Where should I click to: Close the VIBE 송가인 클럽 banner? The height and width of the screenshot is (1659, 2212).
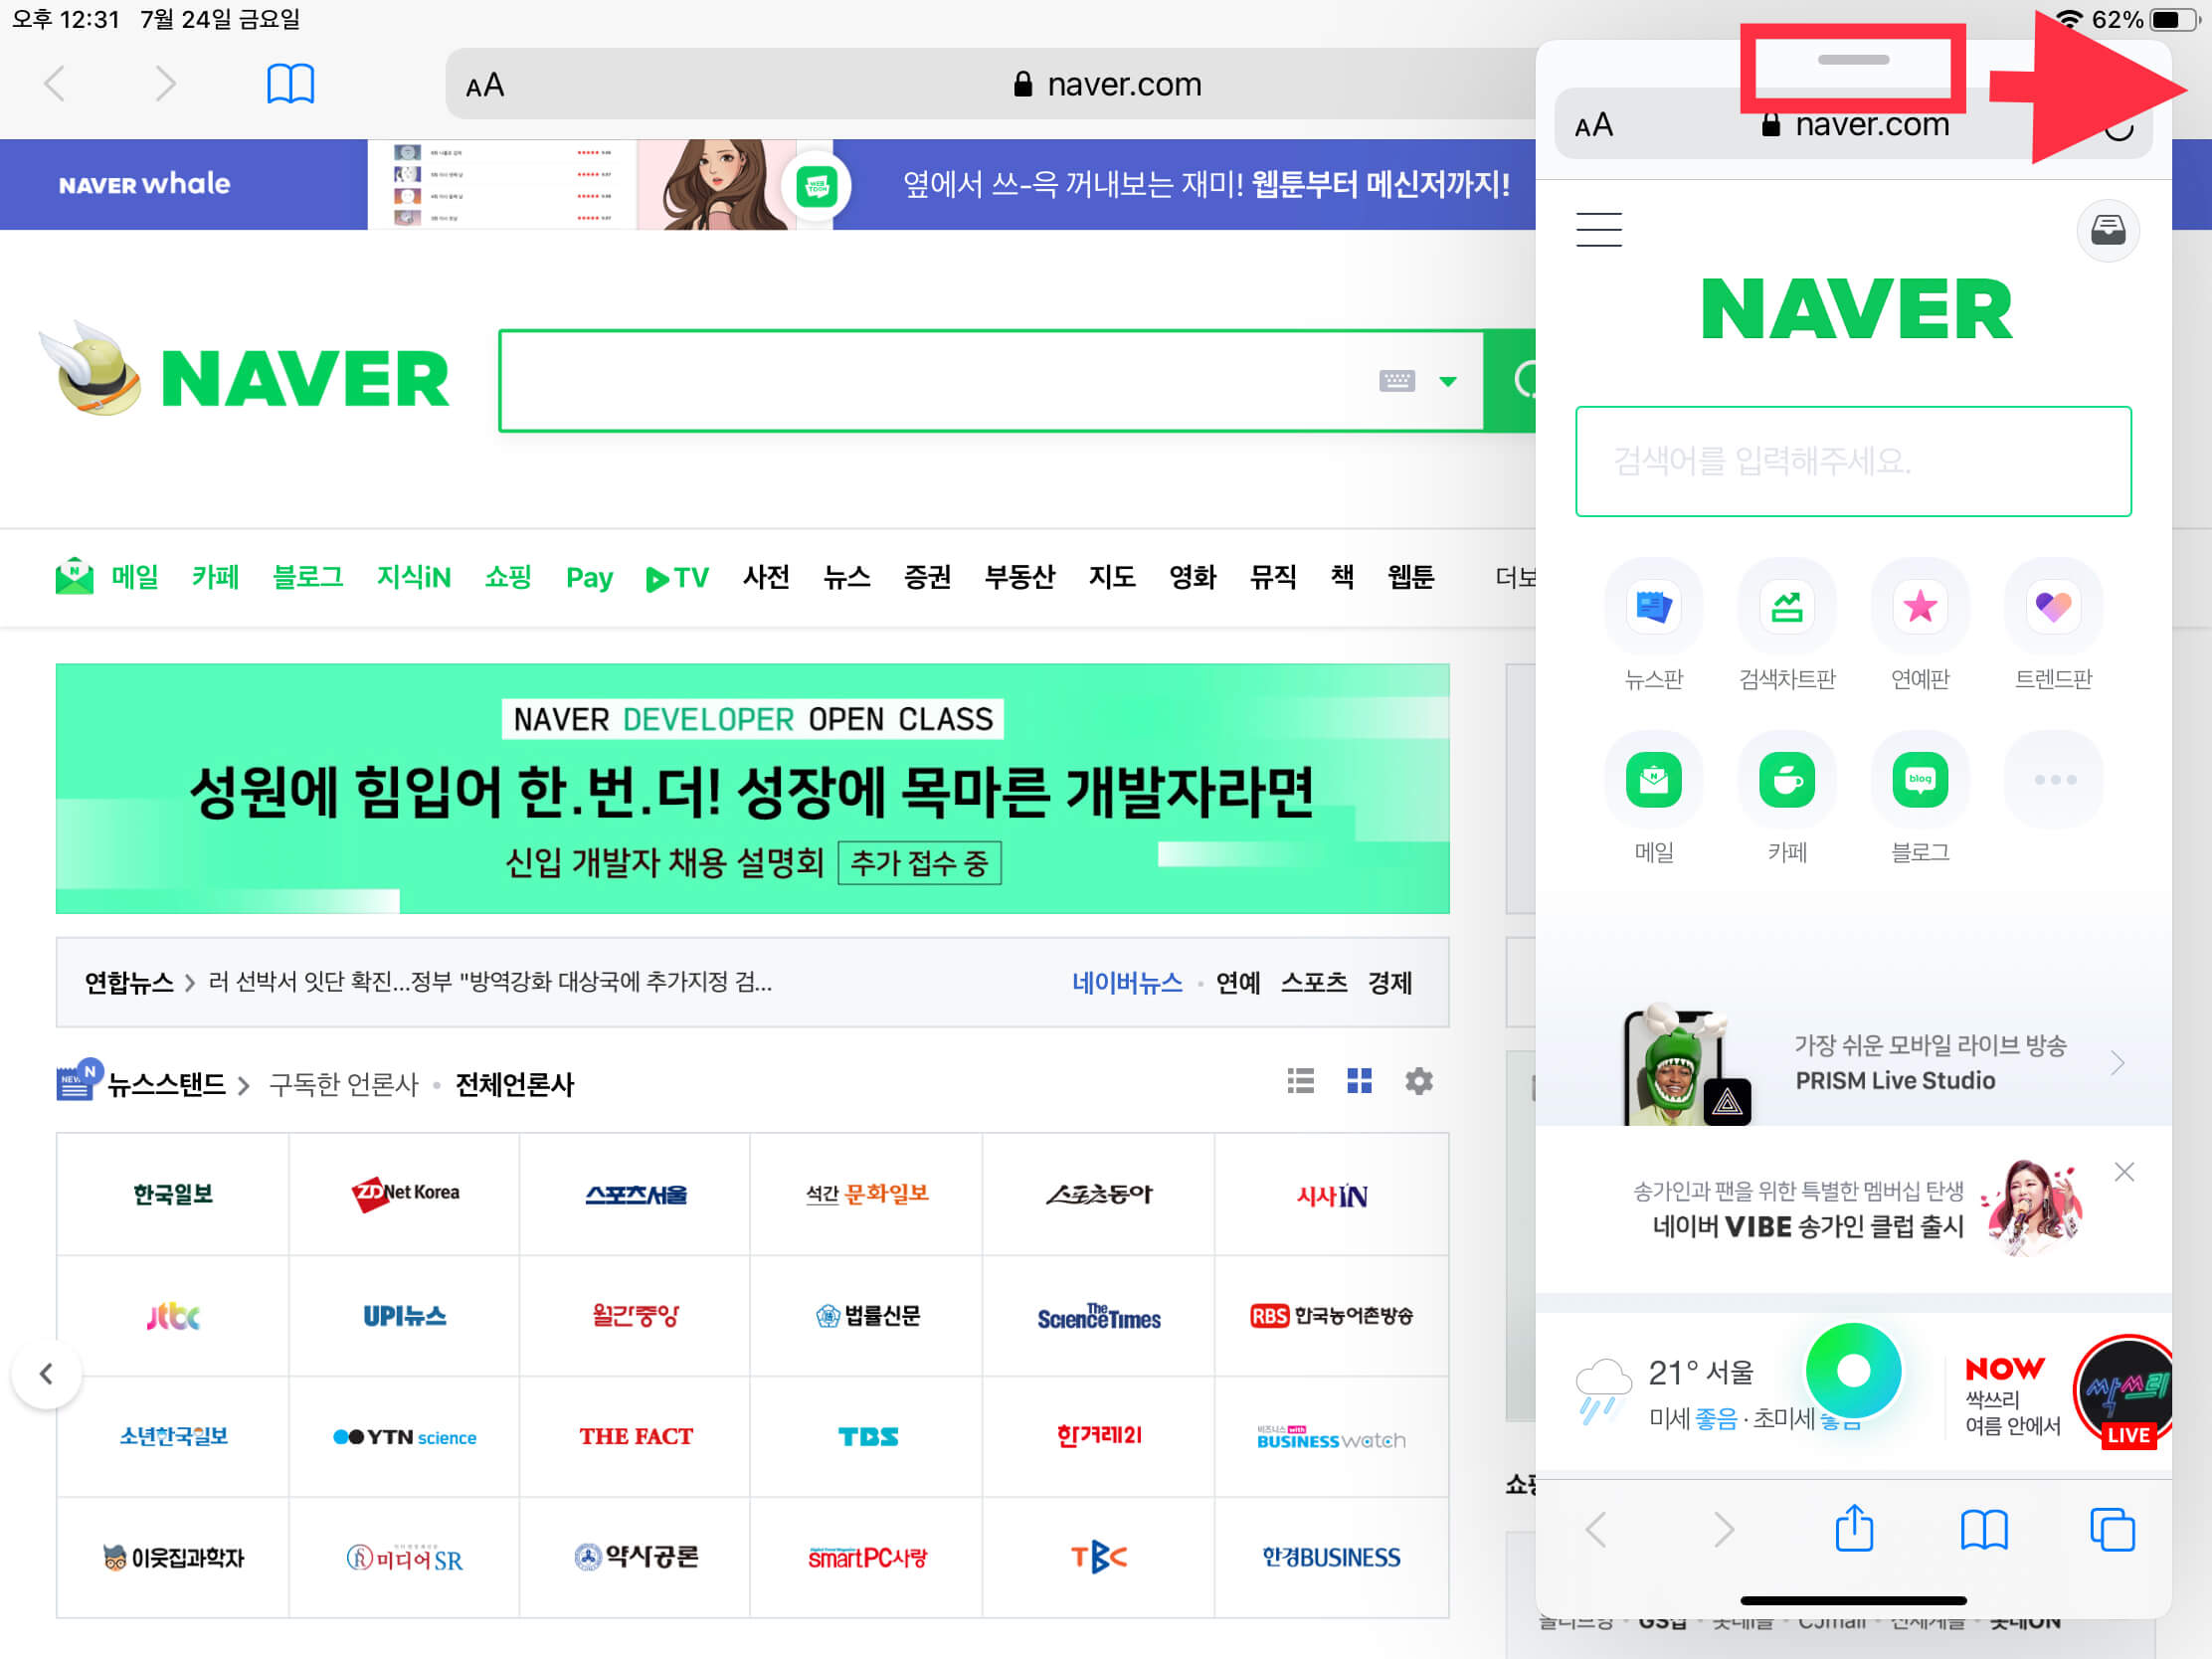[2124, 1171]
